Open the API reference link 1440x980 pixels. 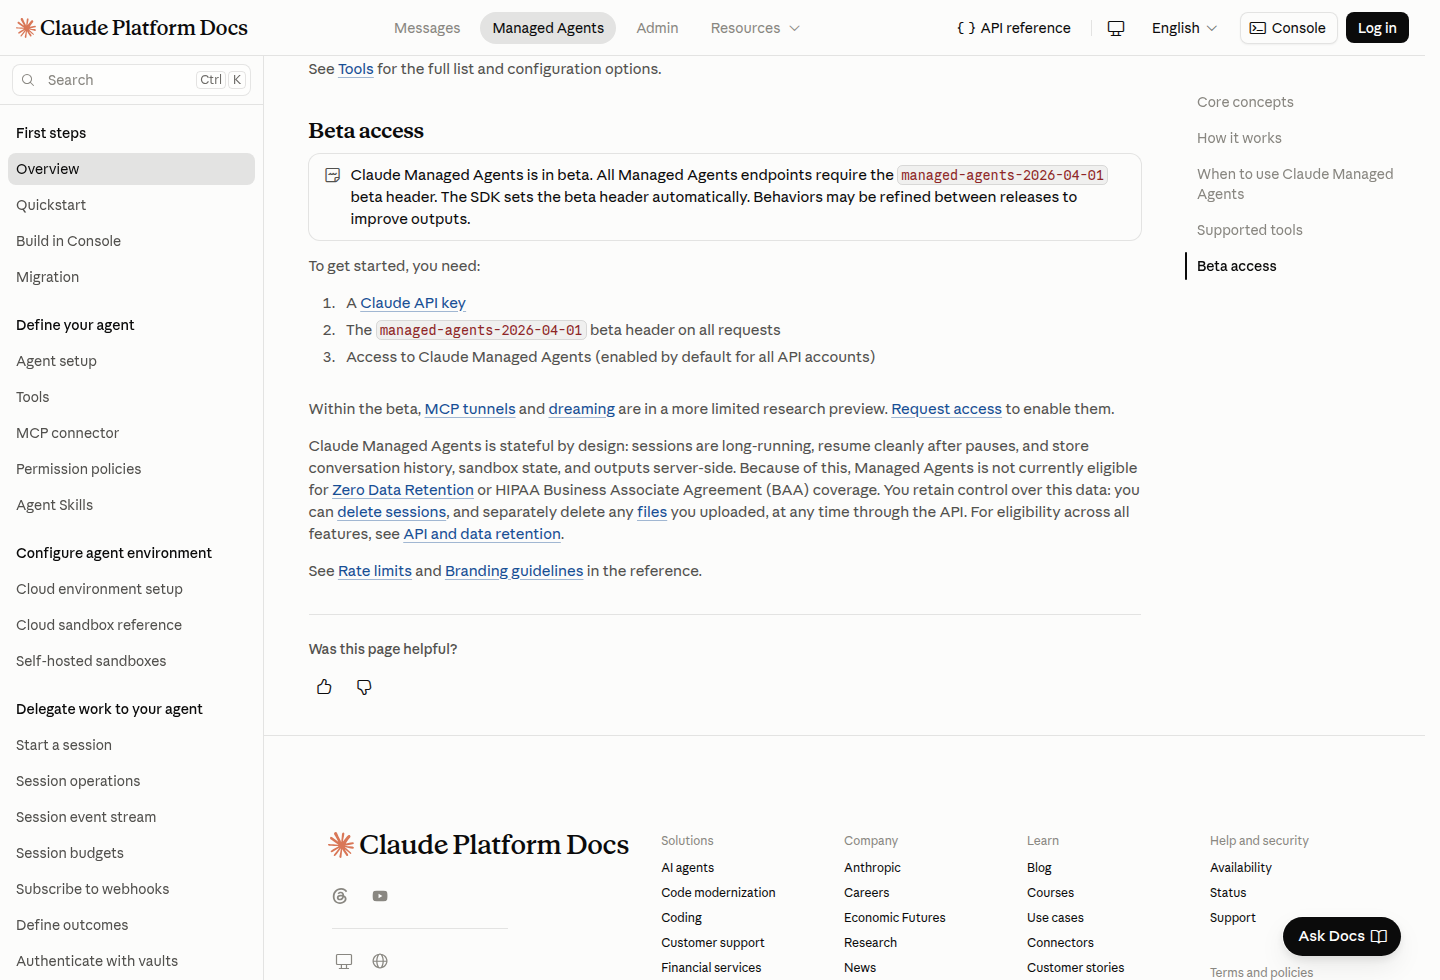coord(1014,28)
